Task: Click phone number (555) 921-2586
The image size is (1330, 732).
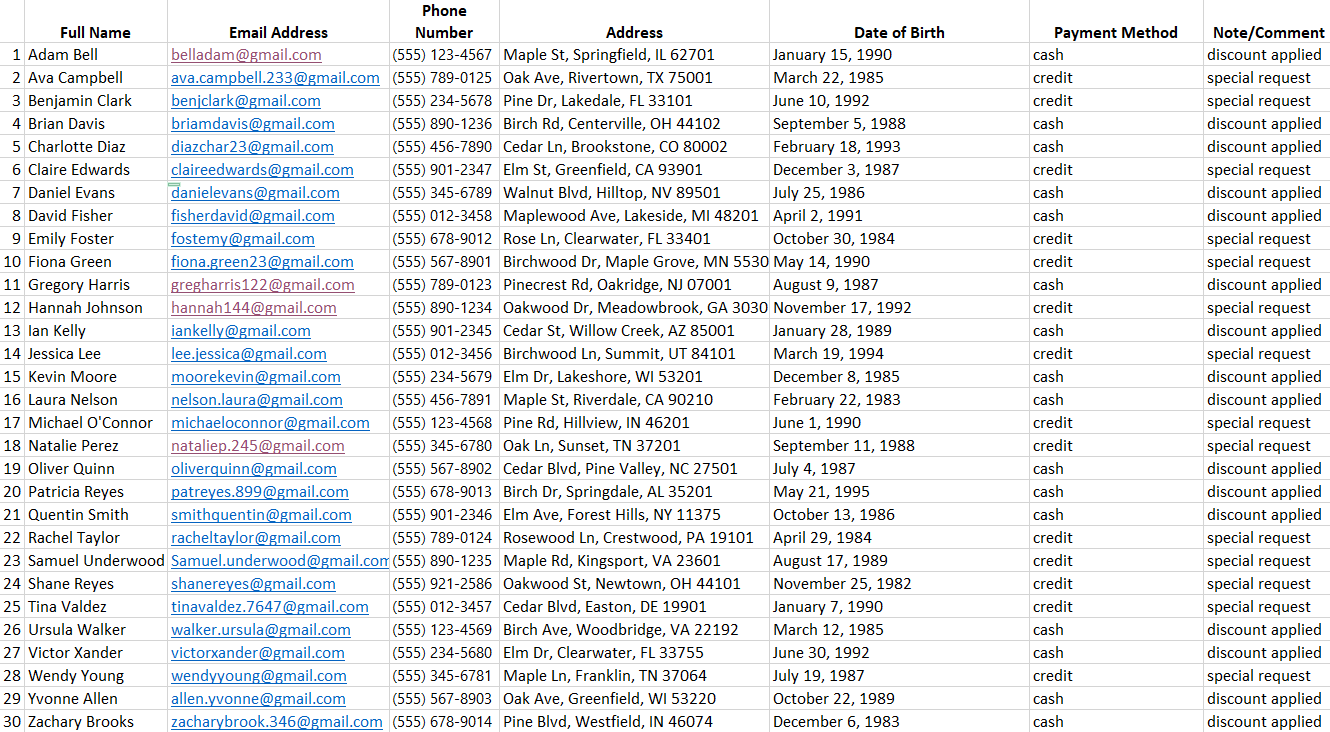Action: click(442, 584)
